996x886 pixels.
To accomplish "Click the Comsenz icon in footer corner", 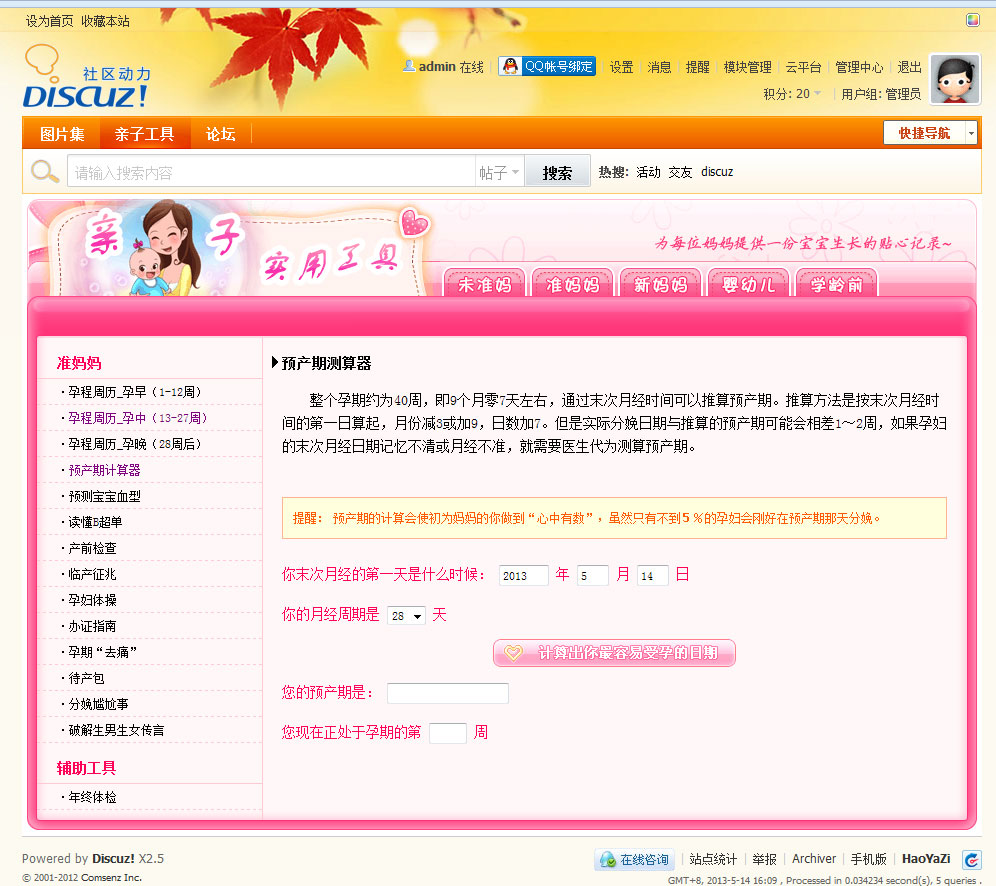I will pyautogui.click(x=972, y=860).
